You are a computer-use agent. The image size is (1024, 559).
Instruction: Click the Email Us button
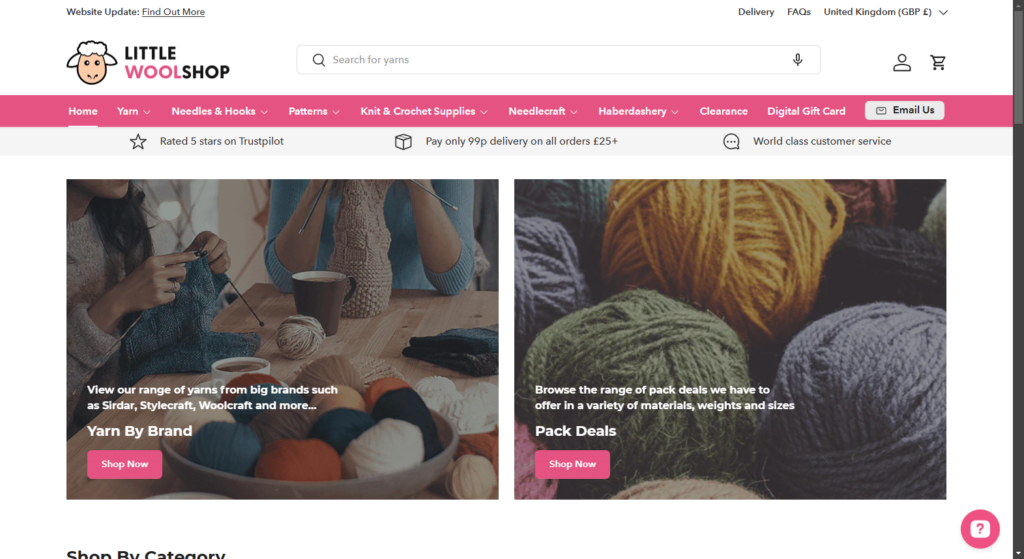(904, 110)
